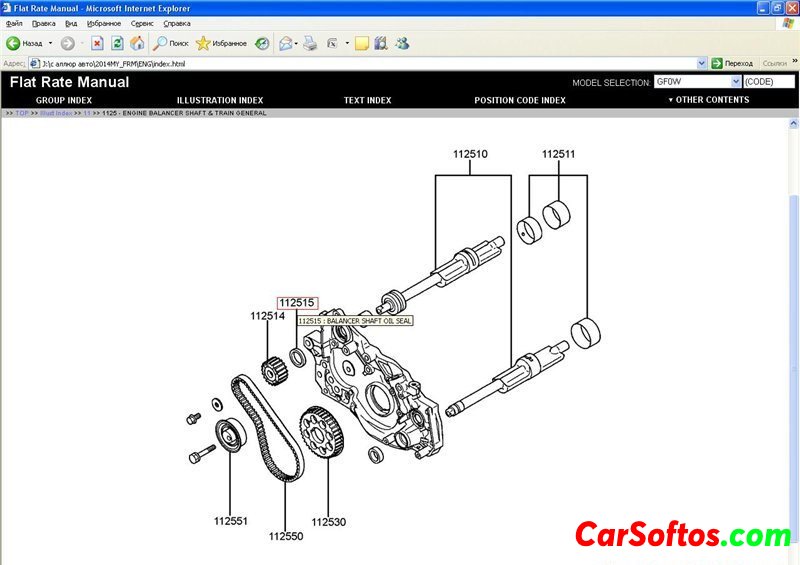Click the browser Back (Назад) button
Screen dimensions: 800x565
click(x=25, y=43)
